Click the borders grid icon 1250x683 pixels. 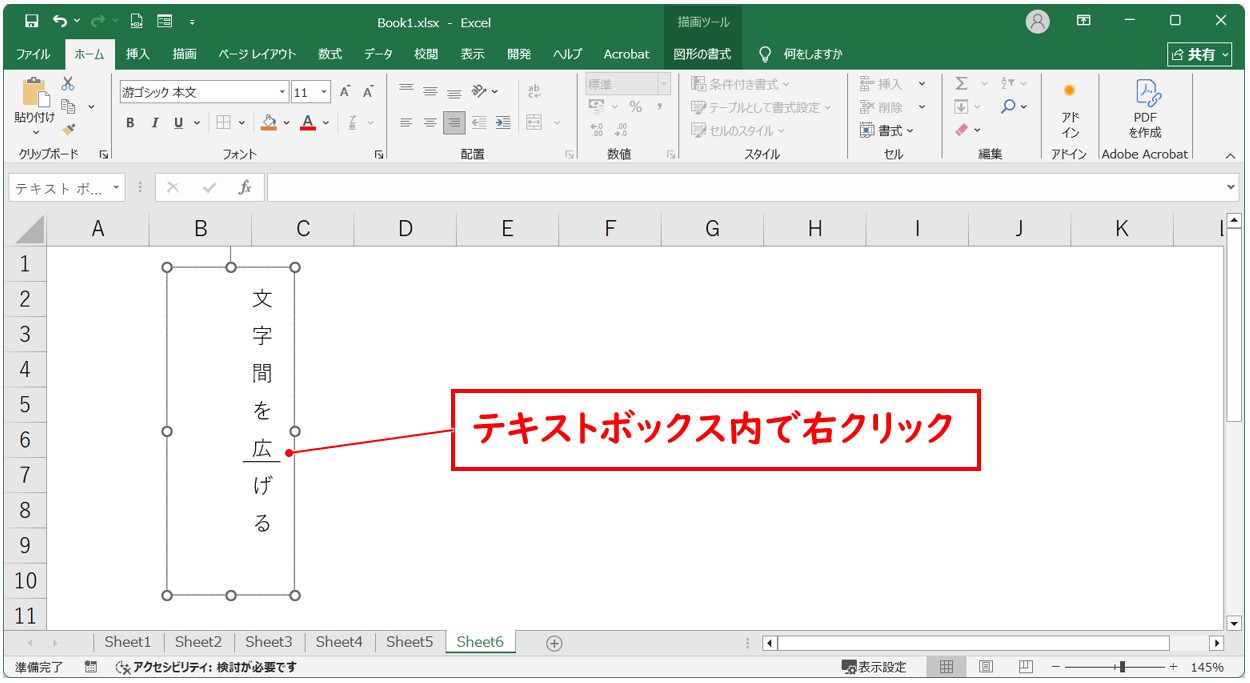tap(223, 122)
